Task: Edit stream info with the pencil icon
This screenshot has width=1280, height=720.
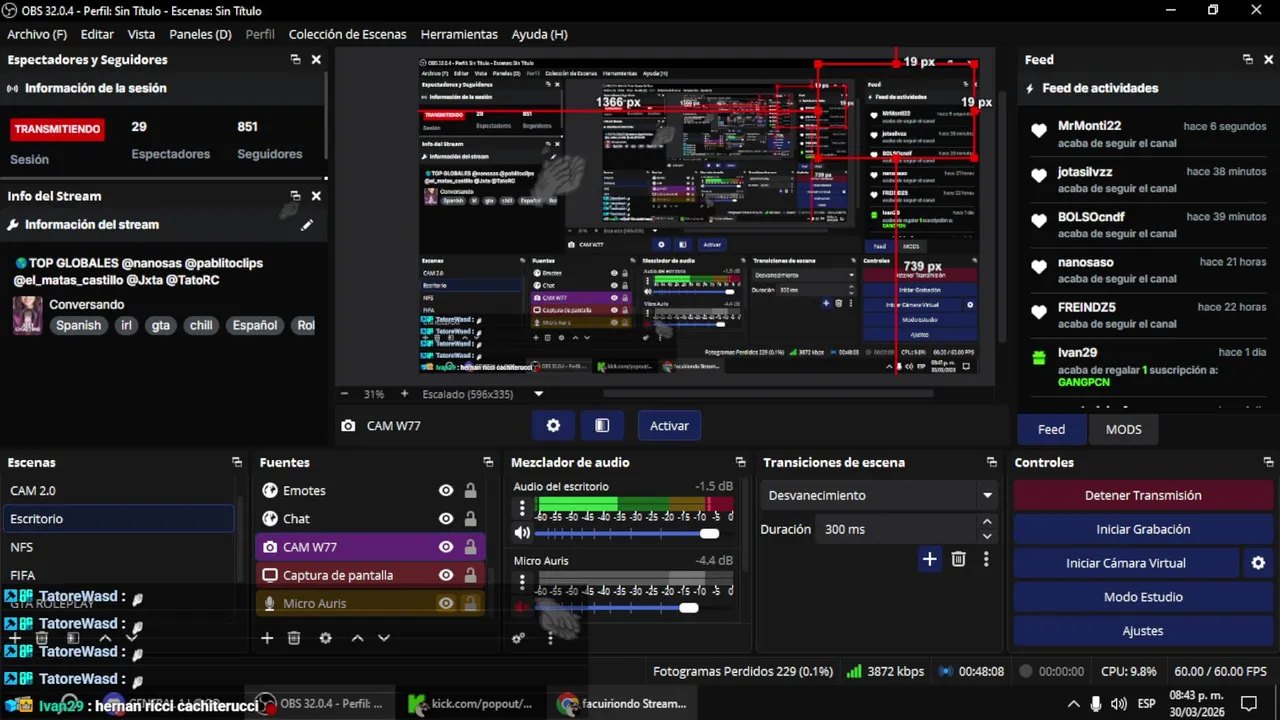Action: coord(307,225)
